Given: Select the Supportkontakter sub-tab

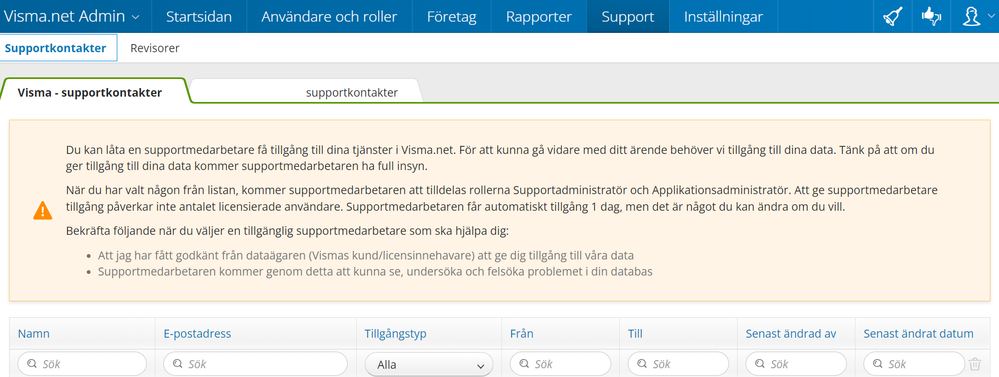Looking at the screenshot, I should pos(58,48).
